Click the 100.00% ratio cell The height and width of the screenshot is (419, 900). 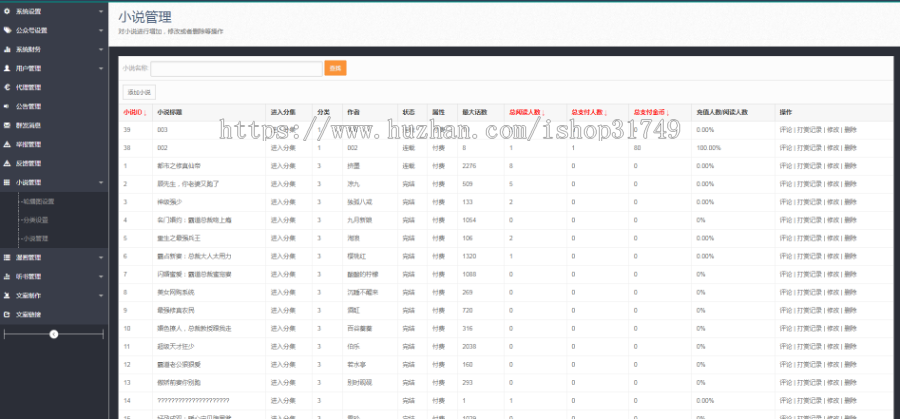coord(709,148)
